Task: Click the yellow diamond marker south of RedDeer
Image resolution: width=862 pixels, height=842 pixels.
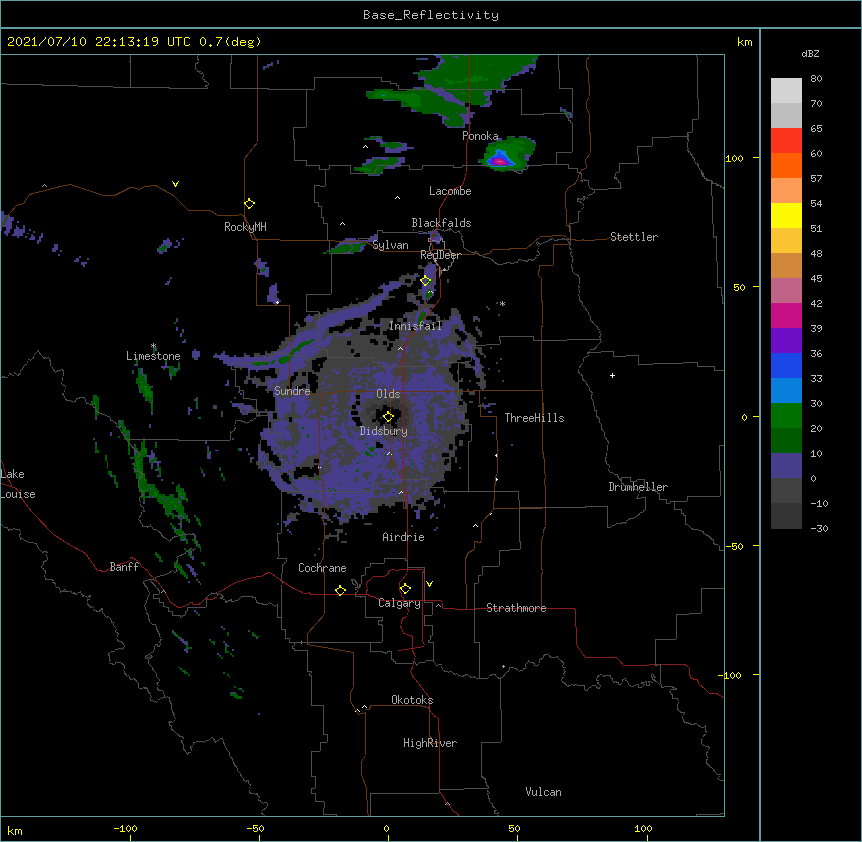Action: pyautogui.click(x=425, y=281)
